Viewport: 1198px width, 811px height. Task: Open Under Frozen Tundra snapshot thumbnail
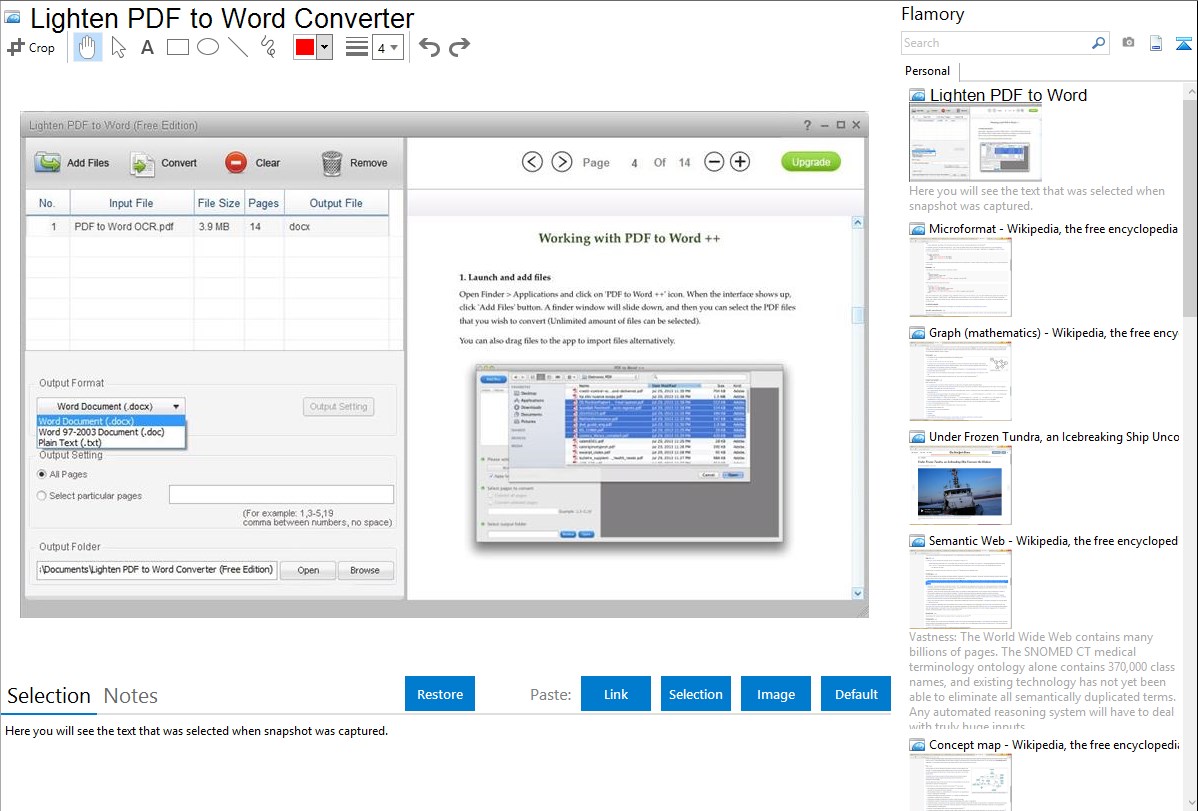960,485
